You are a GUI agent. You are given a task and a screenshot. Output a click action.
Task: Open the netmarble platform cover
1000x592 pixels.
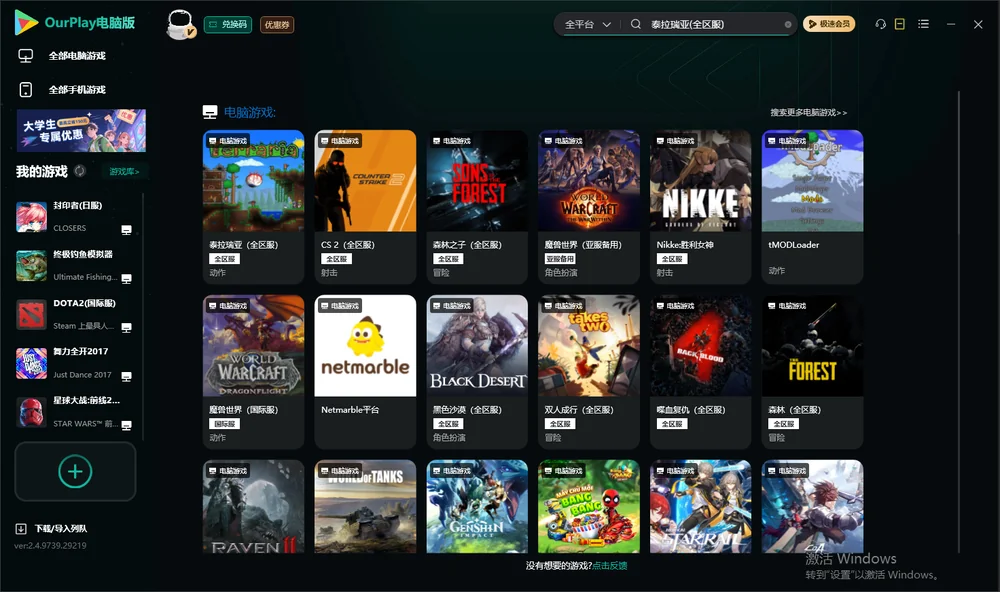click(365, 346)
